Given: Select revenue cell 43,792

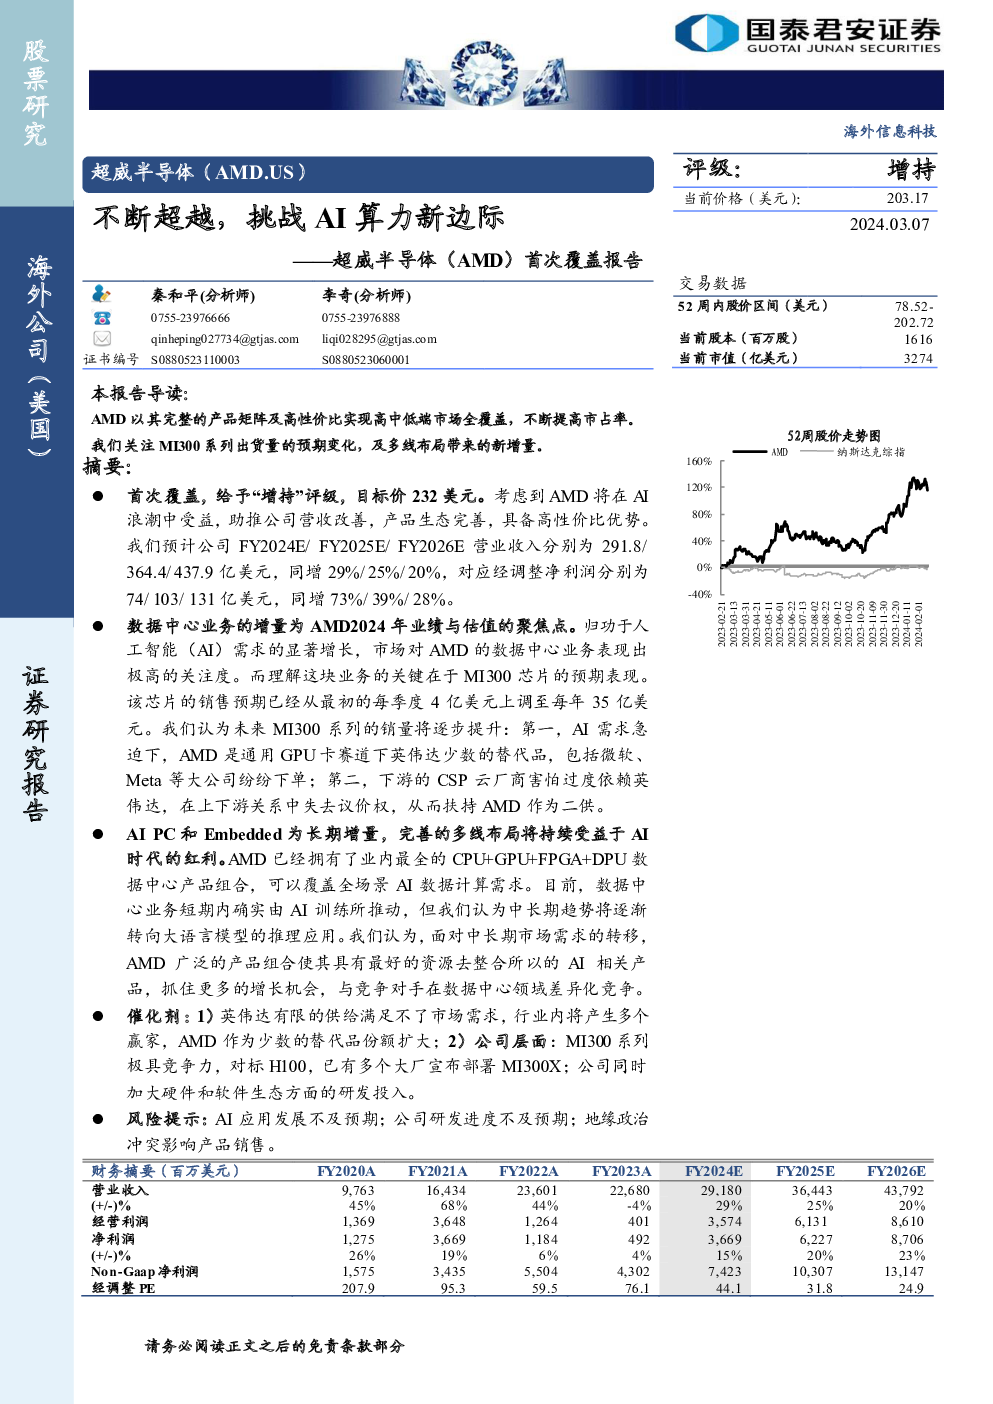Looking at the screenshot, I should [904, 1190].
